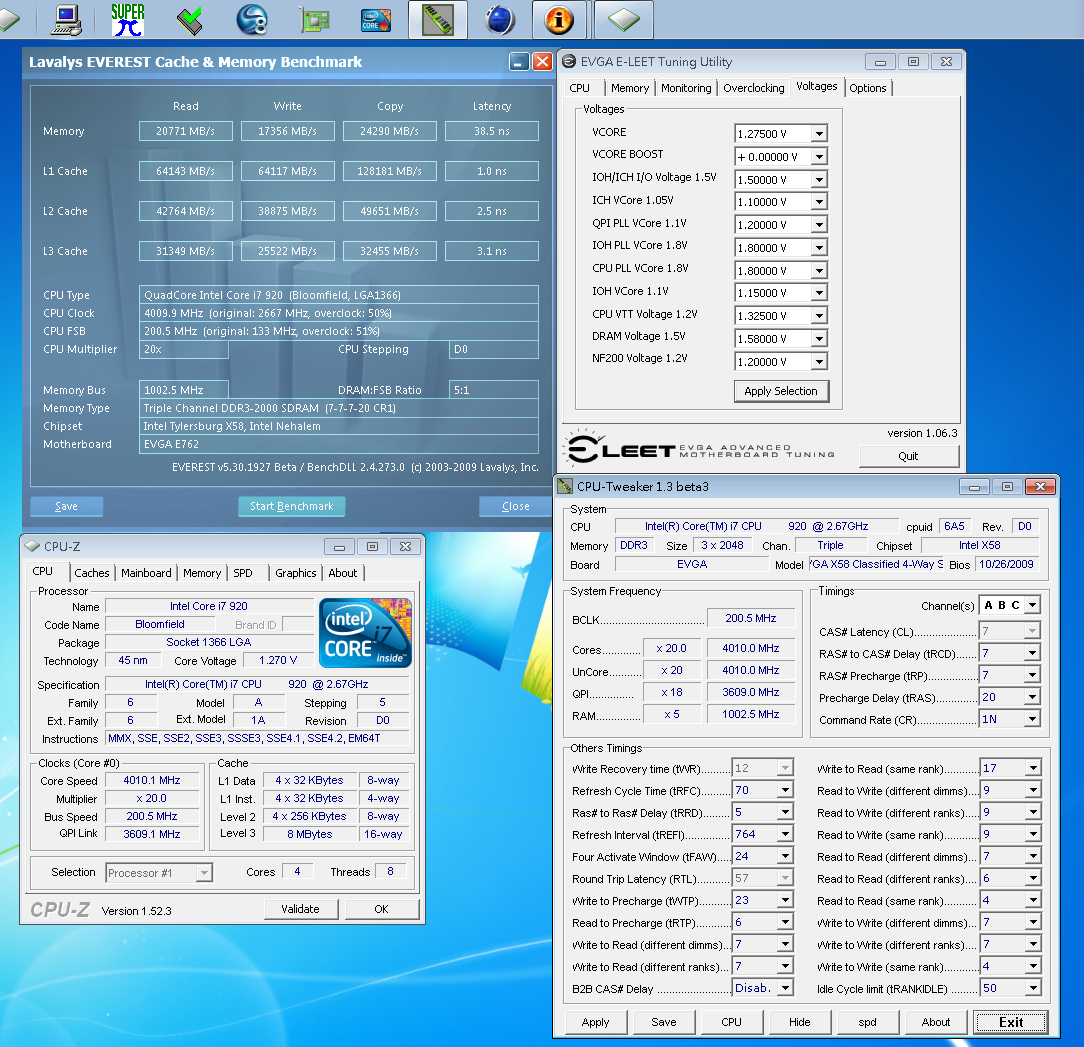The image size is (1084, 1047).
Task: Click Validate in CPU-Z
Action: point(300,909)
